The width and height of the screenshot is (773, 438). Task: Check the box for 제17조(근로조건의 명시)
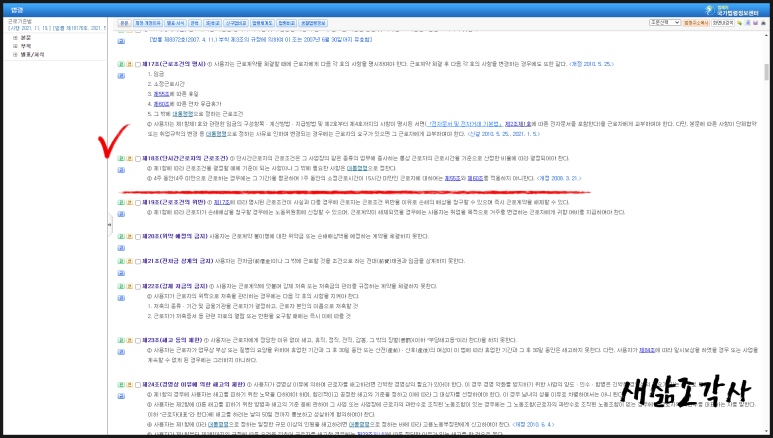(x=138, y=64)
